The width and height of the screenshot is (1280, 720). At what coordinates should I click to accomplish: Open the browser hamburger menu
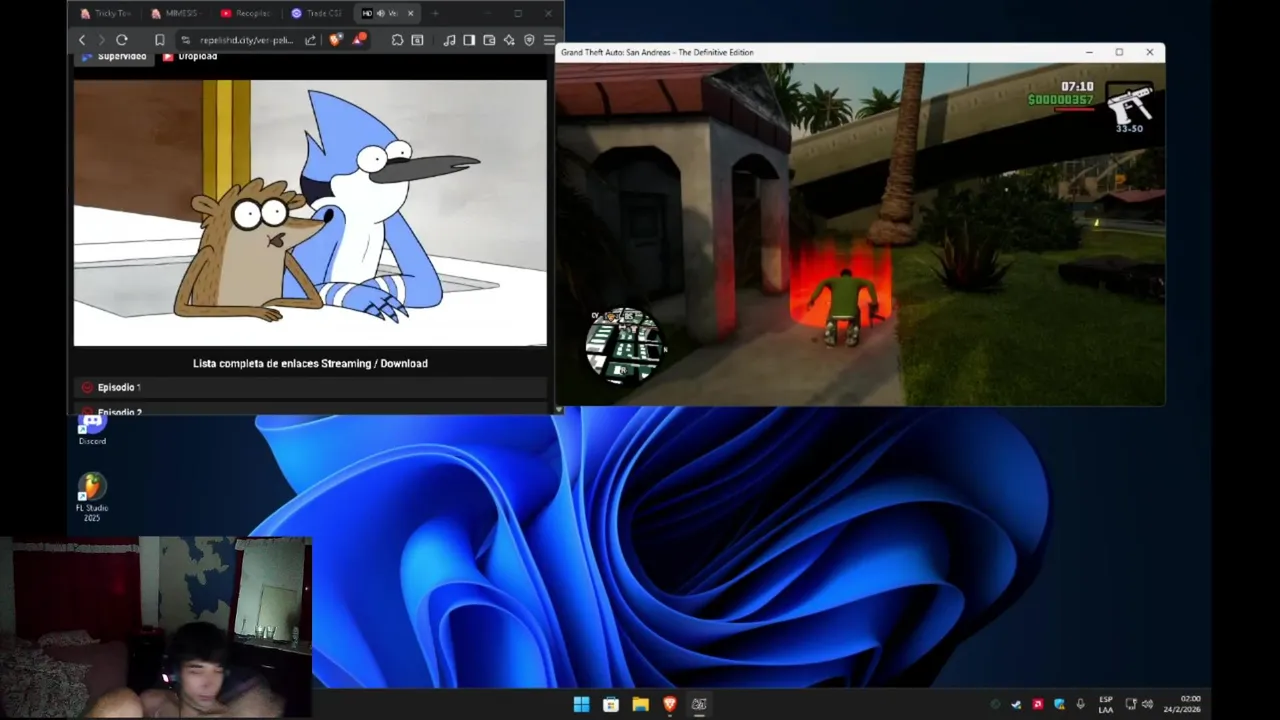point(549,40)
